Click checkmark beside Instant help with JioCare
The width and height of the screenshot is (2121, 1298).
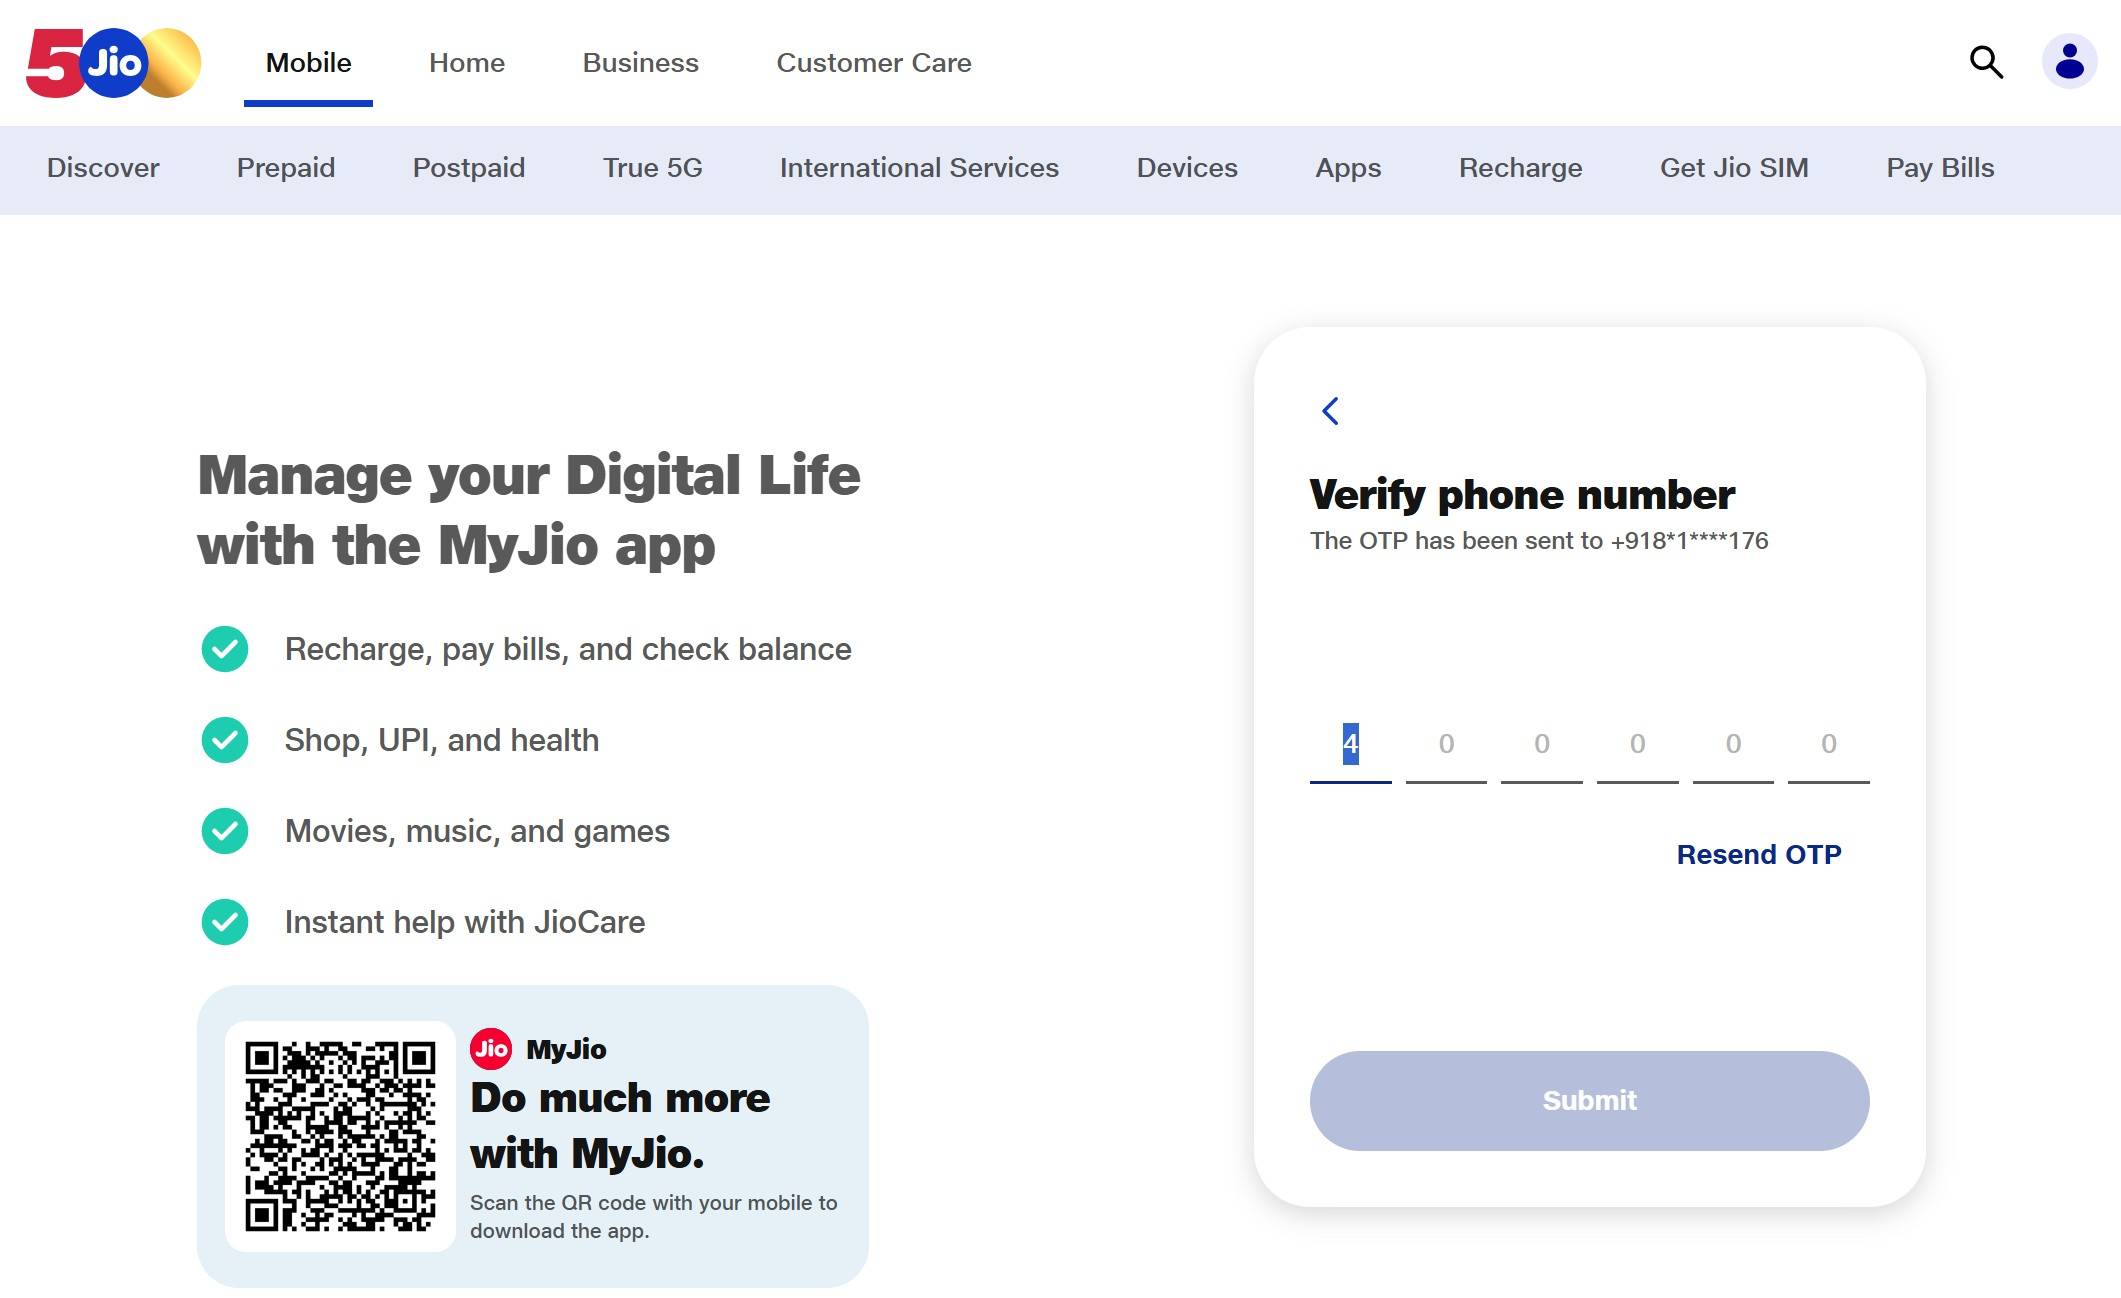225,922
